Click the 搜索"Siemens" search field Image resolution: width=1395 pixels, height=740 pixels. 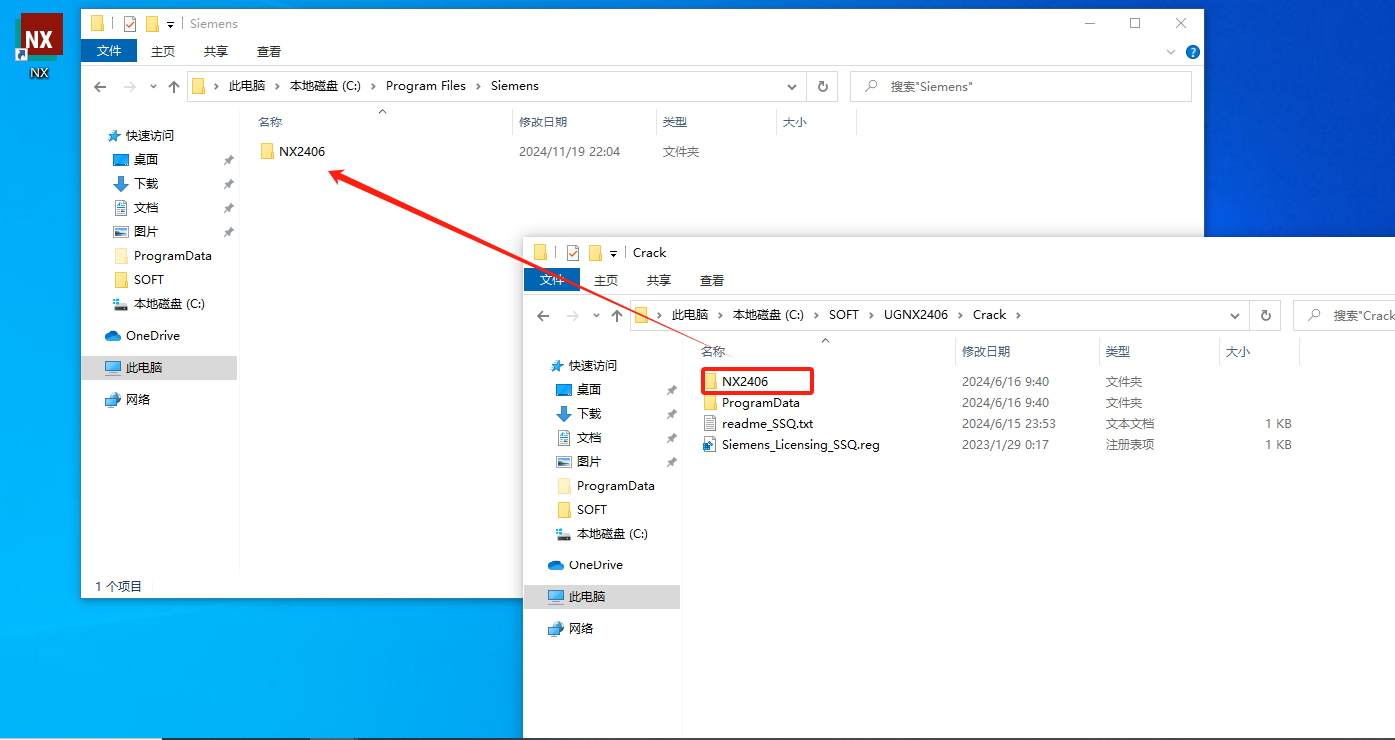pyautogui.click(x=1021, y=87)
